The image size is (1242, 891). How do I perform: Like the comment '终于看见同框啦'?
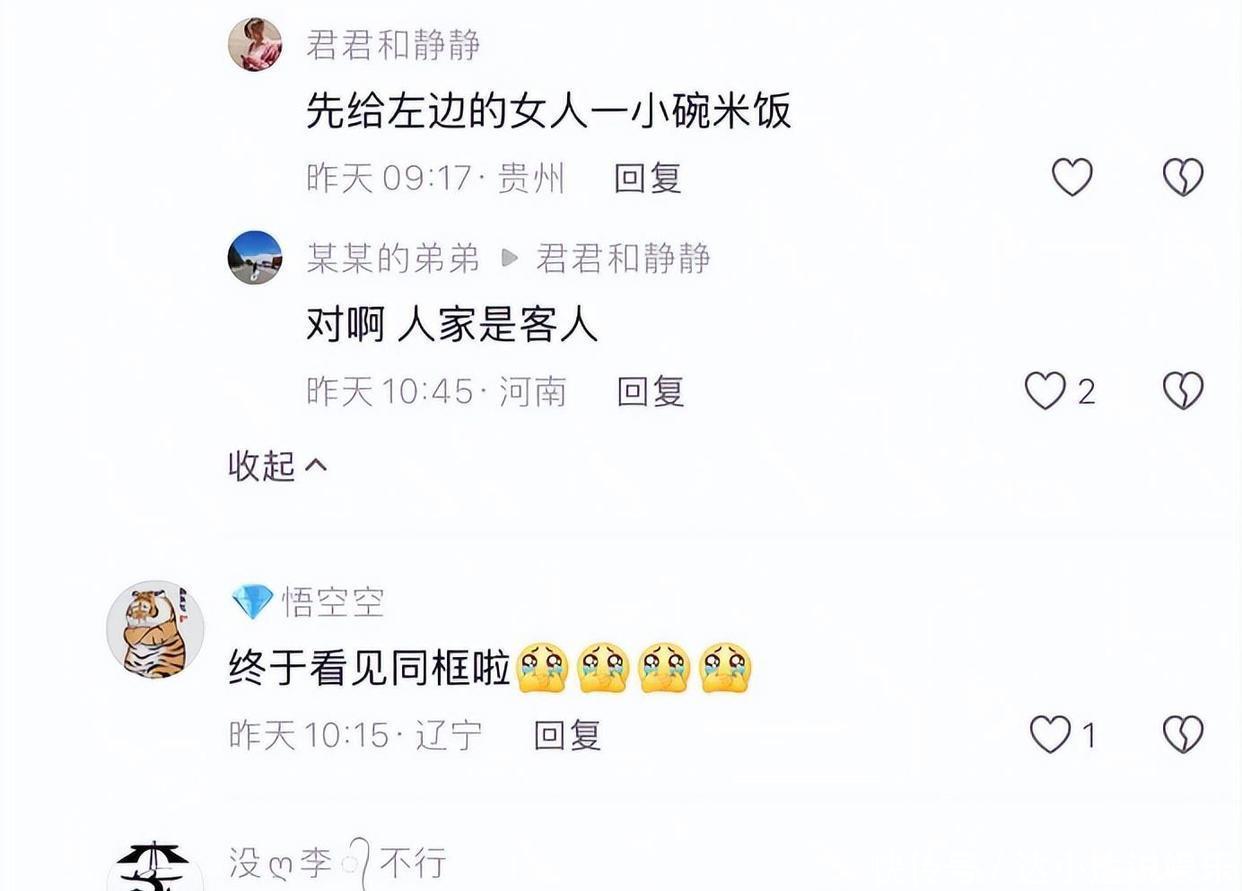[x=1050, y=735]
